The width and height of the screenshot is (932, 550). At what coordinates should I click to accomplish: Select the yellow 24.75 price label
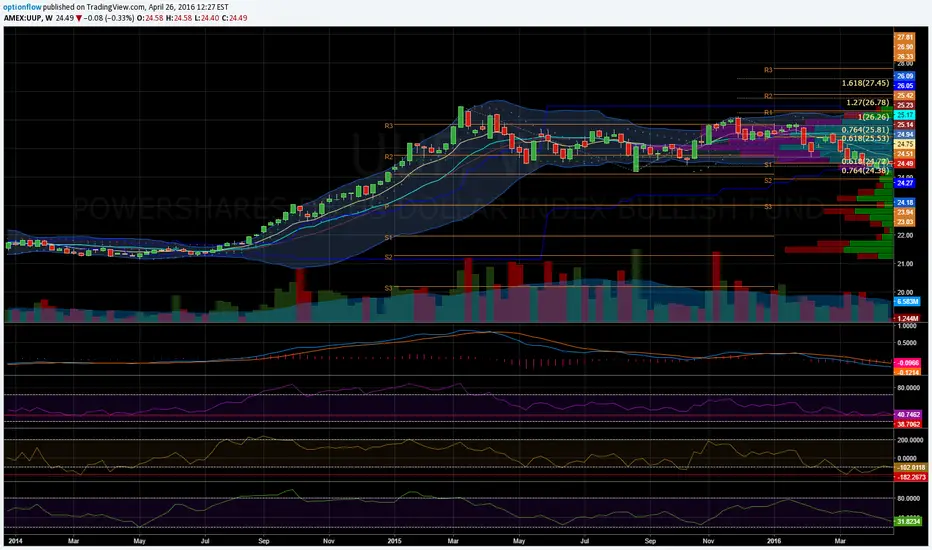pyautogui.click(x=905, y=144)
